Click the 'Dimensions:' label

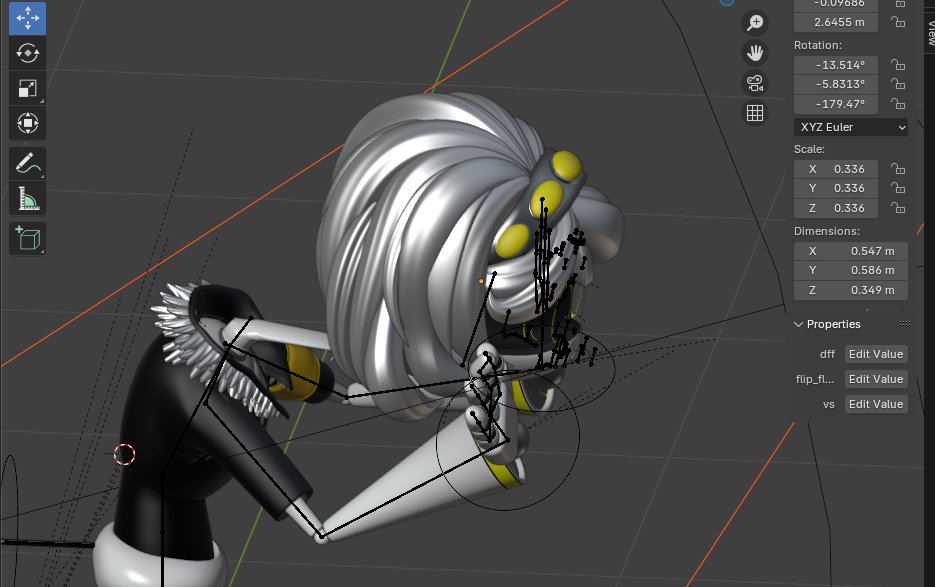[826, 231]
